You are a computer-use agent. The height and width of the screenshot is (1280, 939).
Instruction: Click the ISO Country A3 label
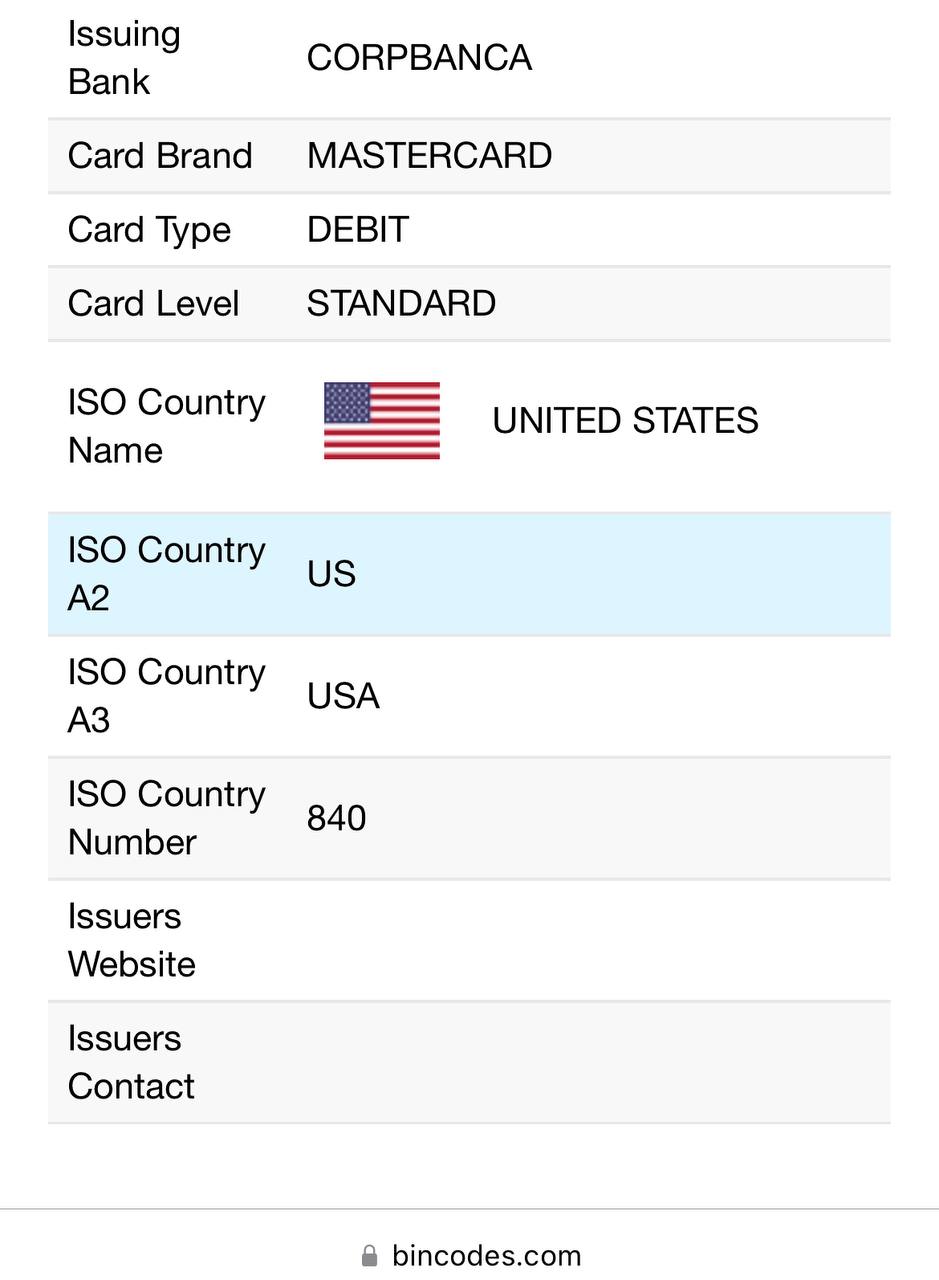pyautogui.click(x=167, y=696)
